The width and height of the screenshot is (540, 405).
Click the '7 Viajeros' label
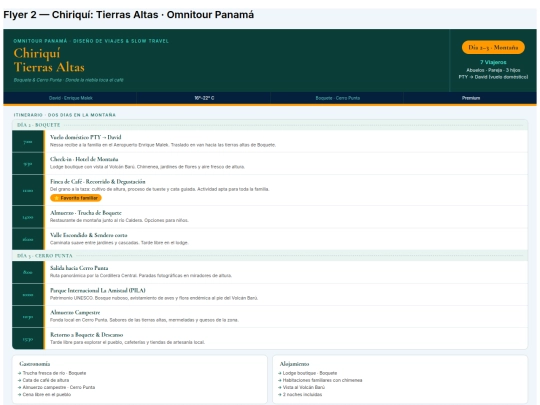coord(493,62)
